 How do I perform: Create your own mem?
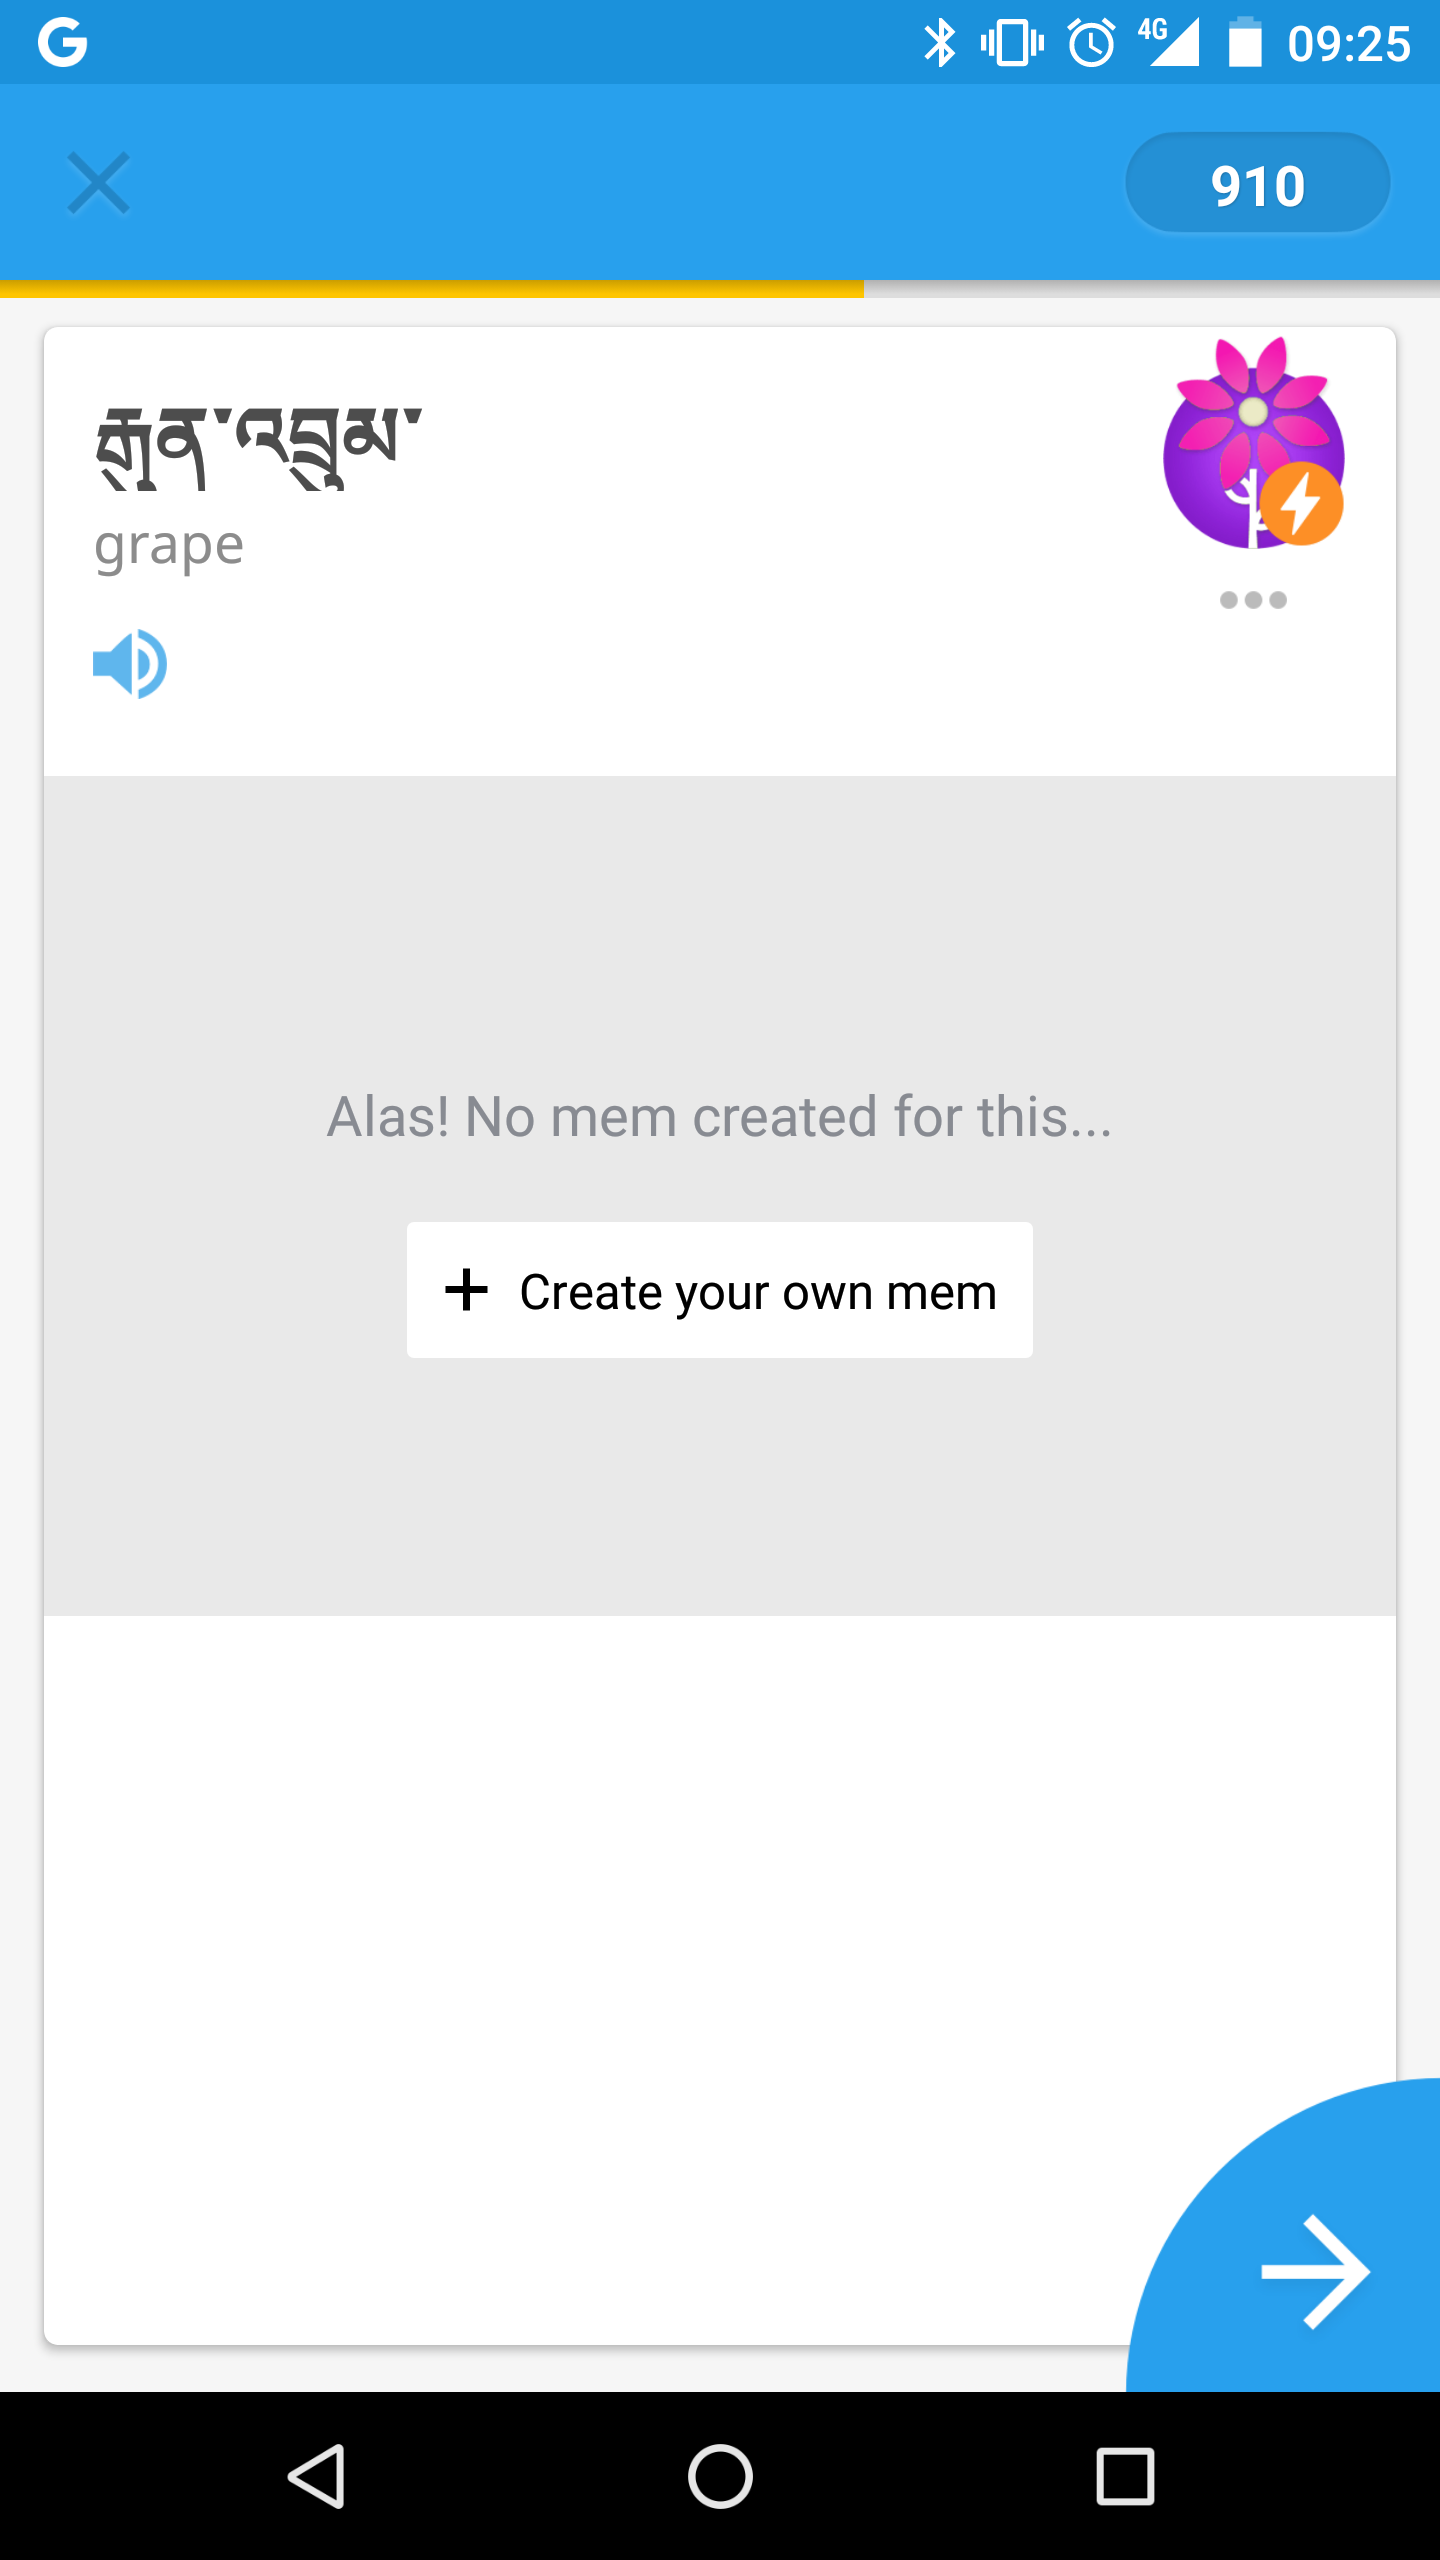(720, 1290)
